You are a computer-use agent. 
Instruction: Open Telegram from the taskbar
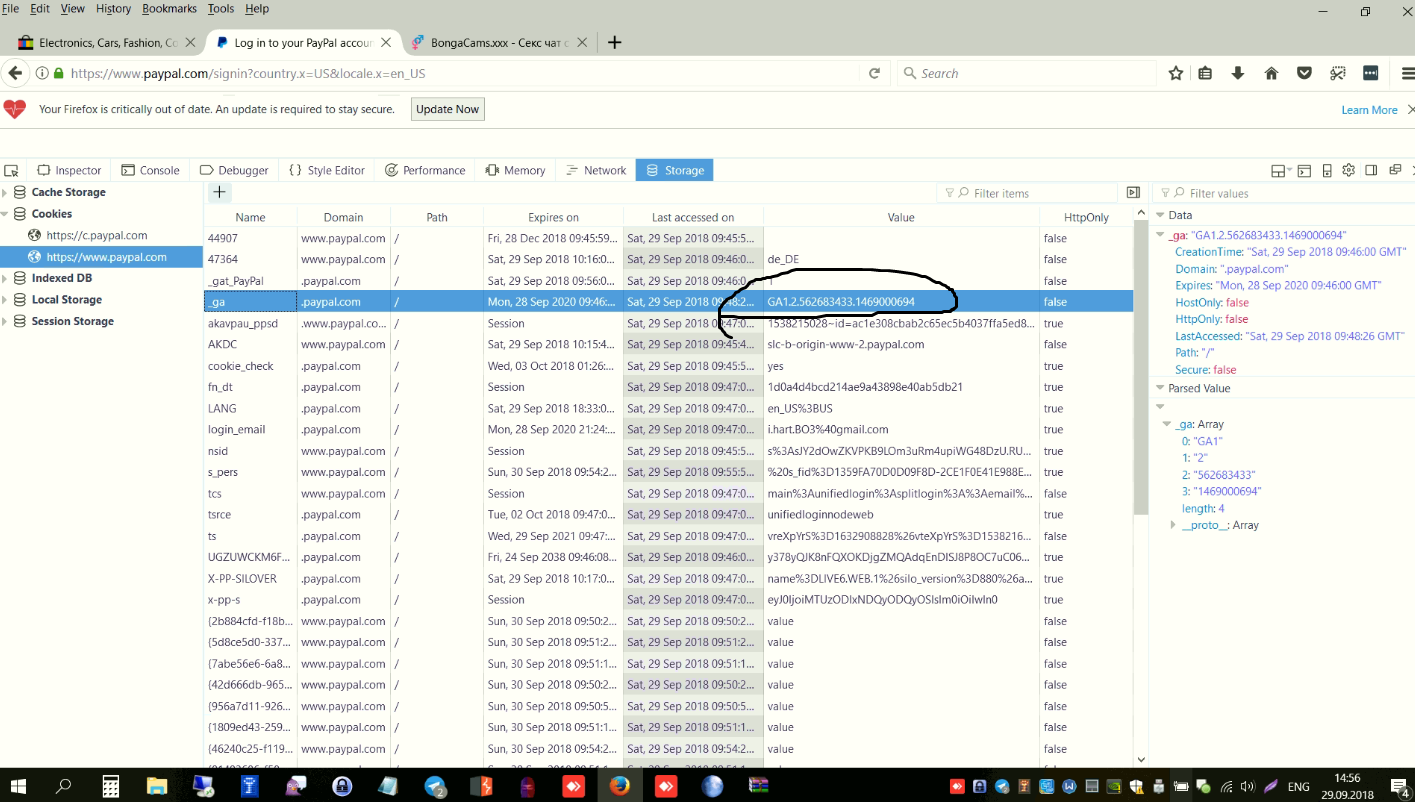tap(435, 786)
